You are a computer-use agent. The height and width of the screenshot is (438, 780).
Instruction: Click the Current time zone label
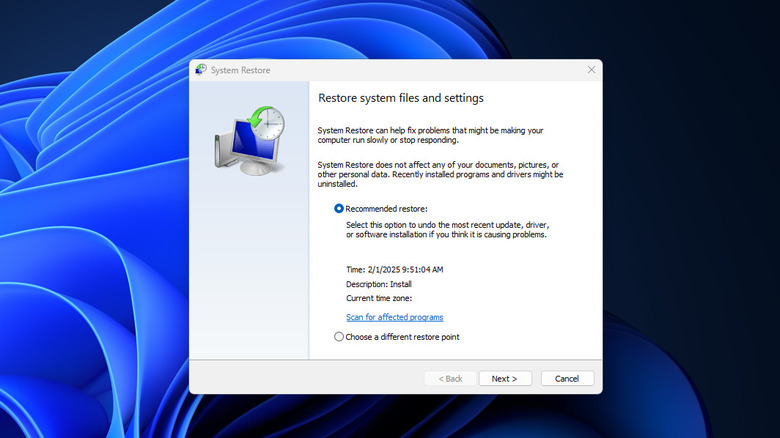point(378,298)
